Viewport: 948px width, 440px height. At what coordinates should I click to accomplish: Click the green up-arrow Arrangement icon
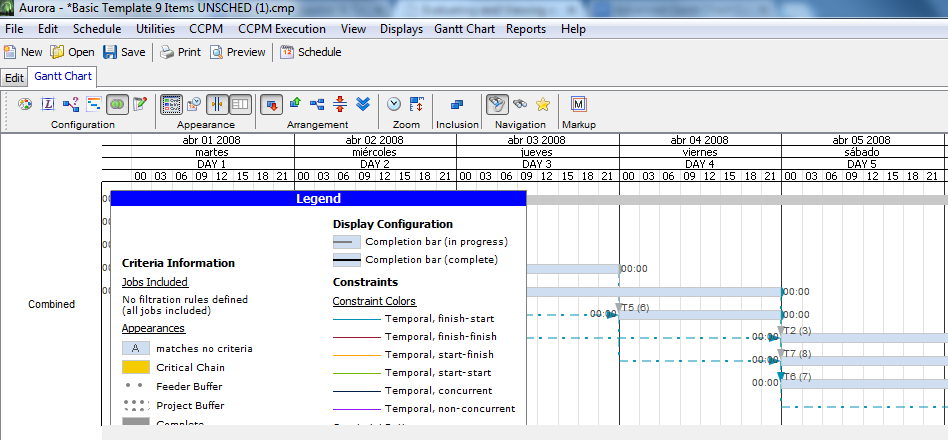[295, 104]
